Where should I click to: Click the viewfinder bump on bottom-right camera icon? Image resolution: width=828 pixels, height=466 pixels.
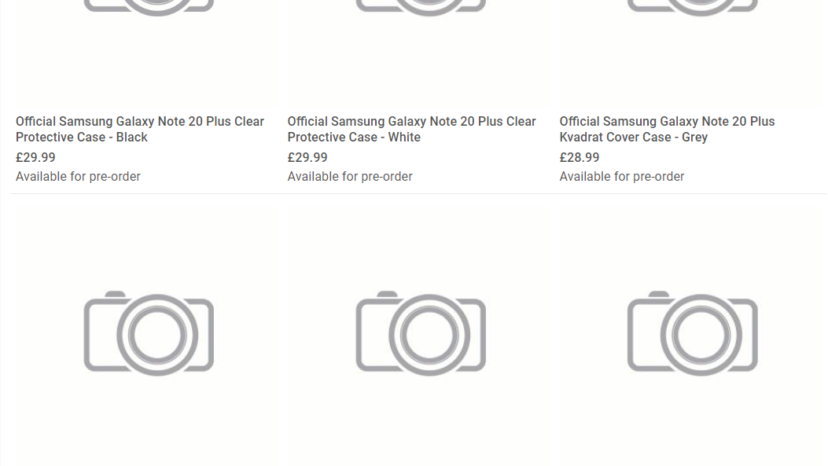[x=660, y=295]
